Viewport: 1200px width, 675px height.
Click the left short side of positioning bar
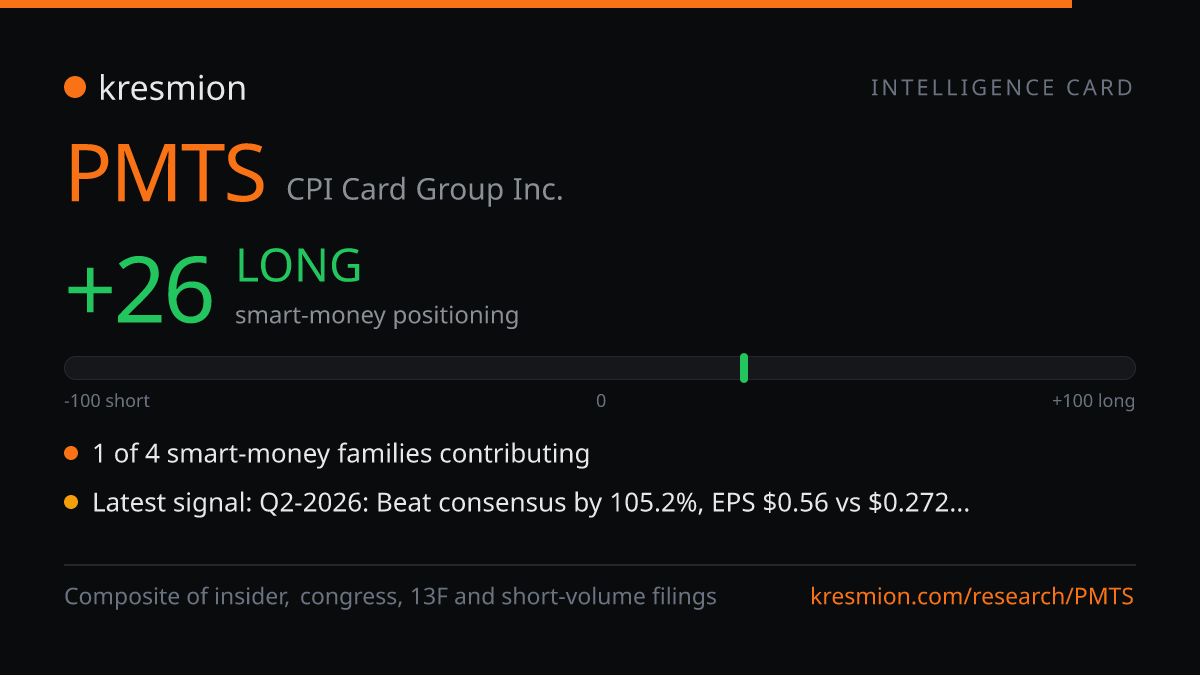pos(332,368)
